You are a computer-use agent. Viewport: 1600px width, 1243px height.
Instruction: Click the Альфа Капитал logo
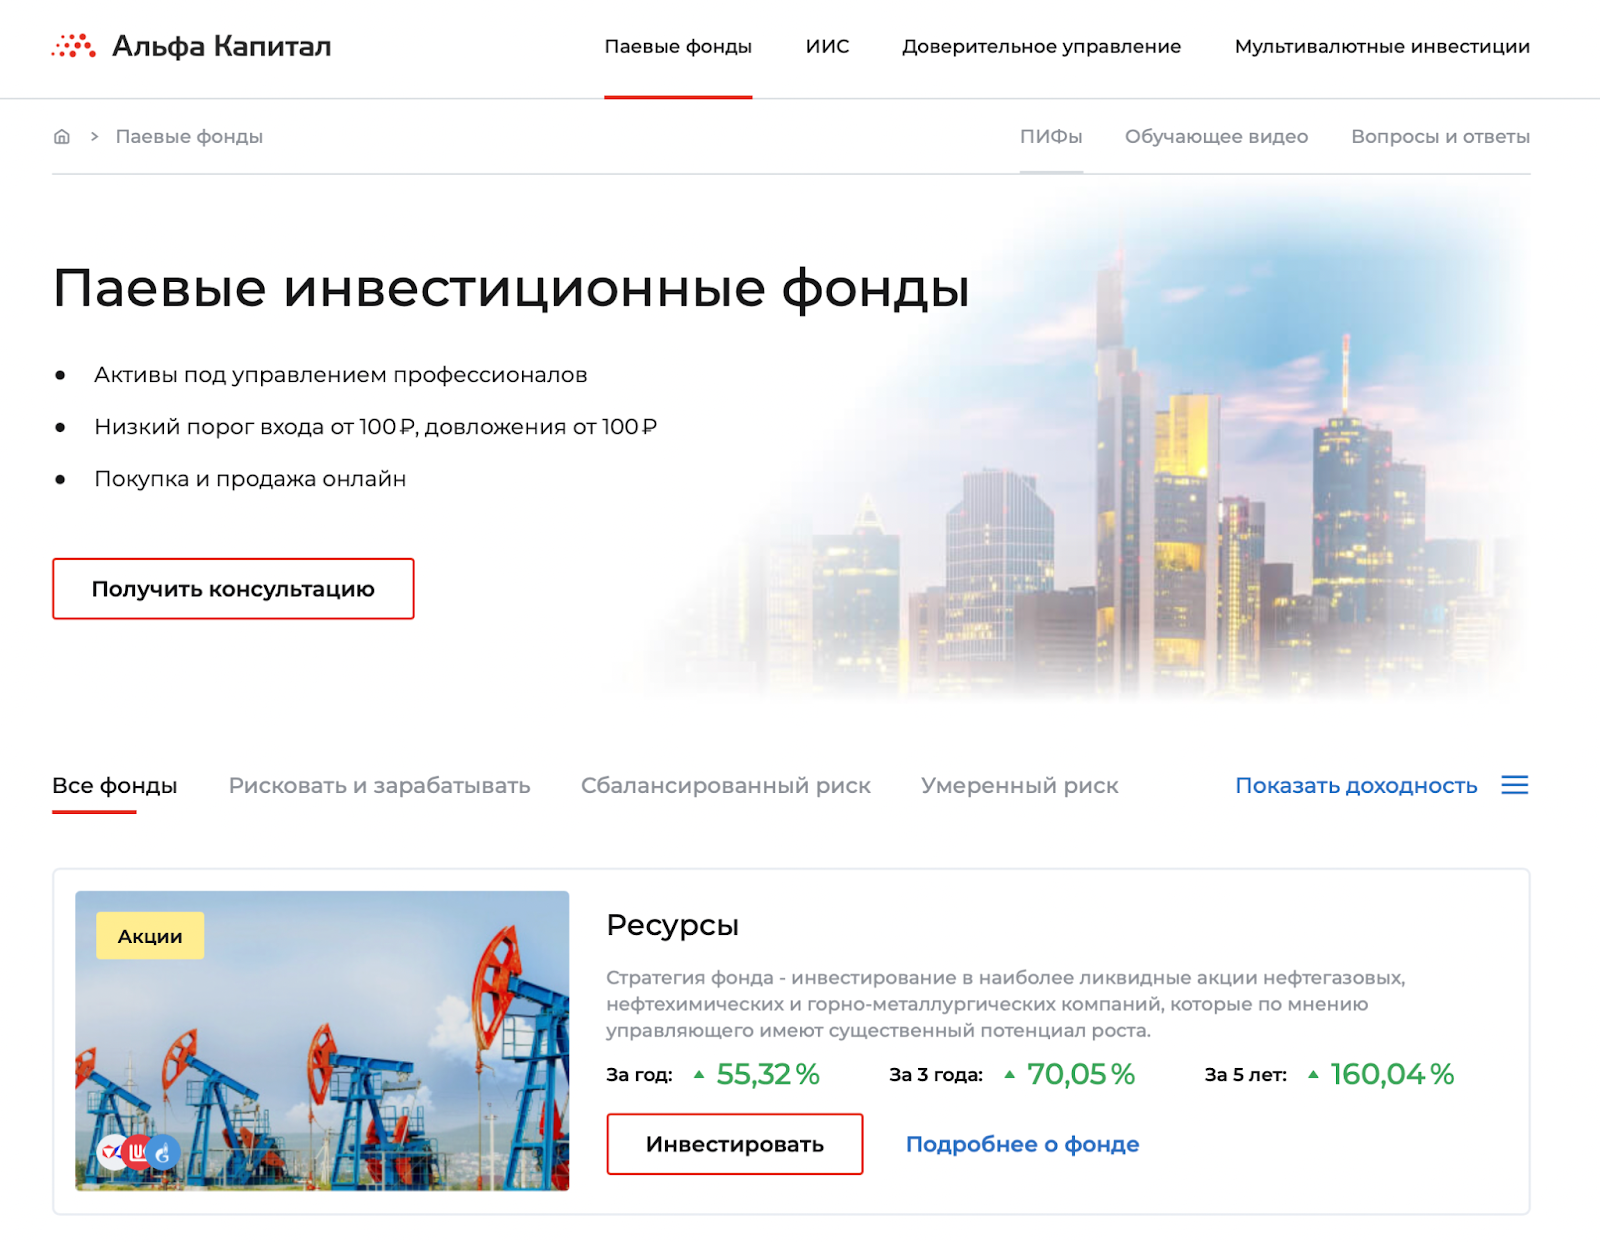coord(191,46)
